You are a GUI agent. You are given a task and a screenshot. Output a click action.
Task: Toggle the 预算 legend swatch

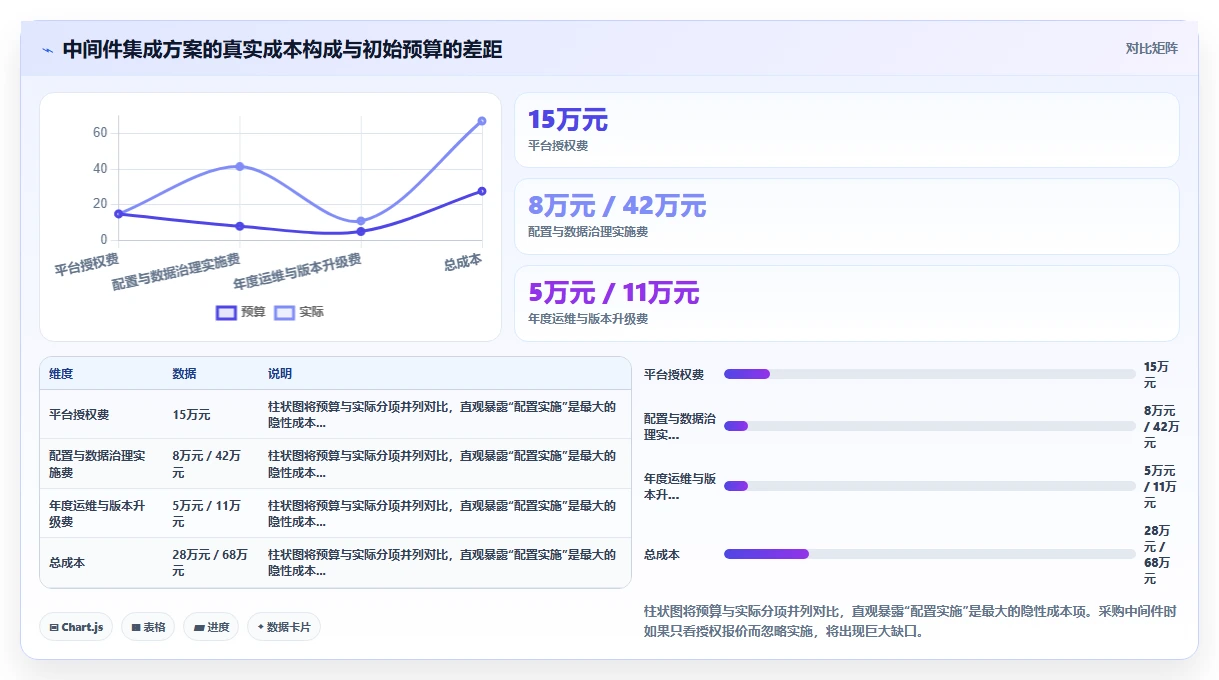point(226,312)
